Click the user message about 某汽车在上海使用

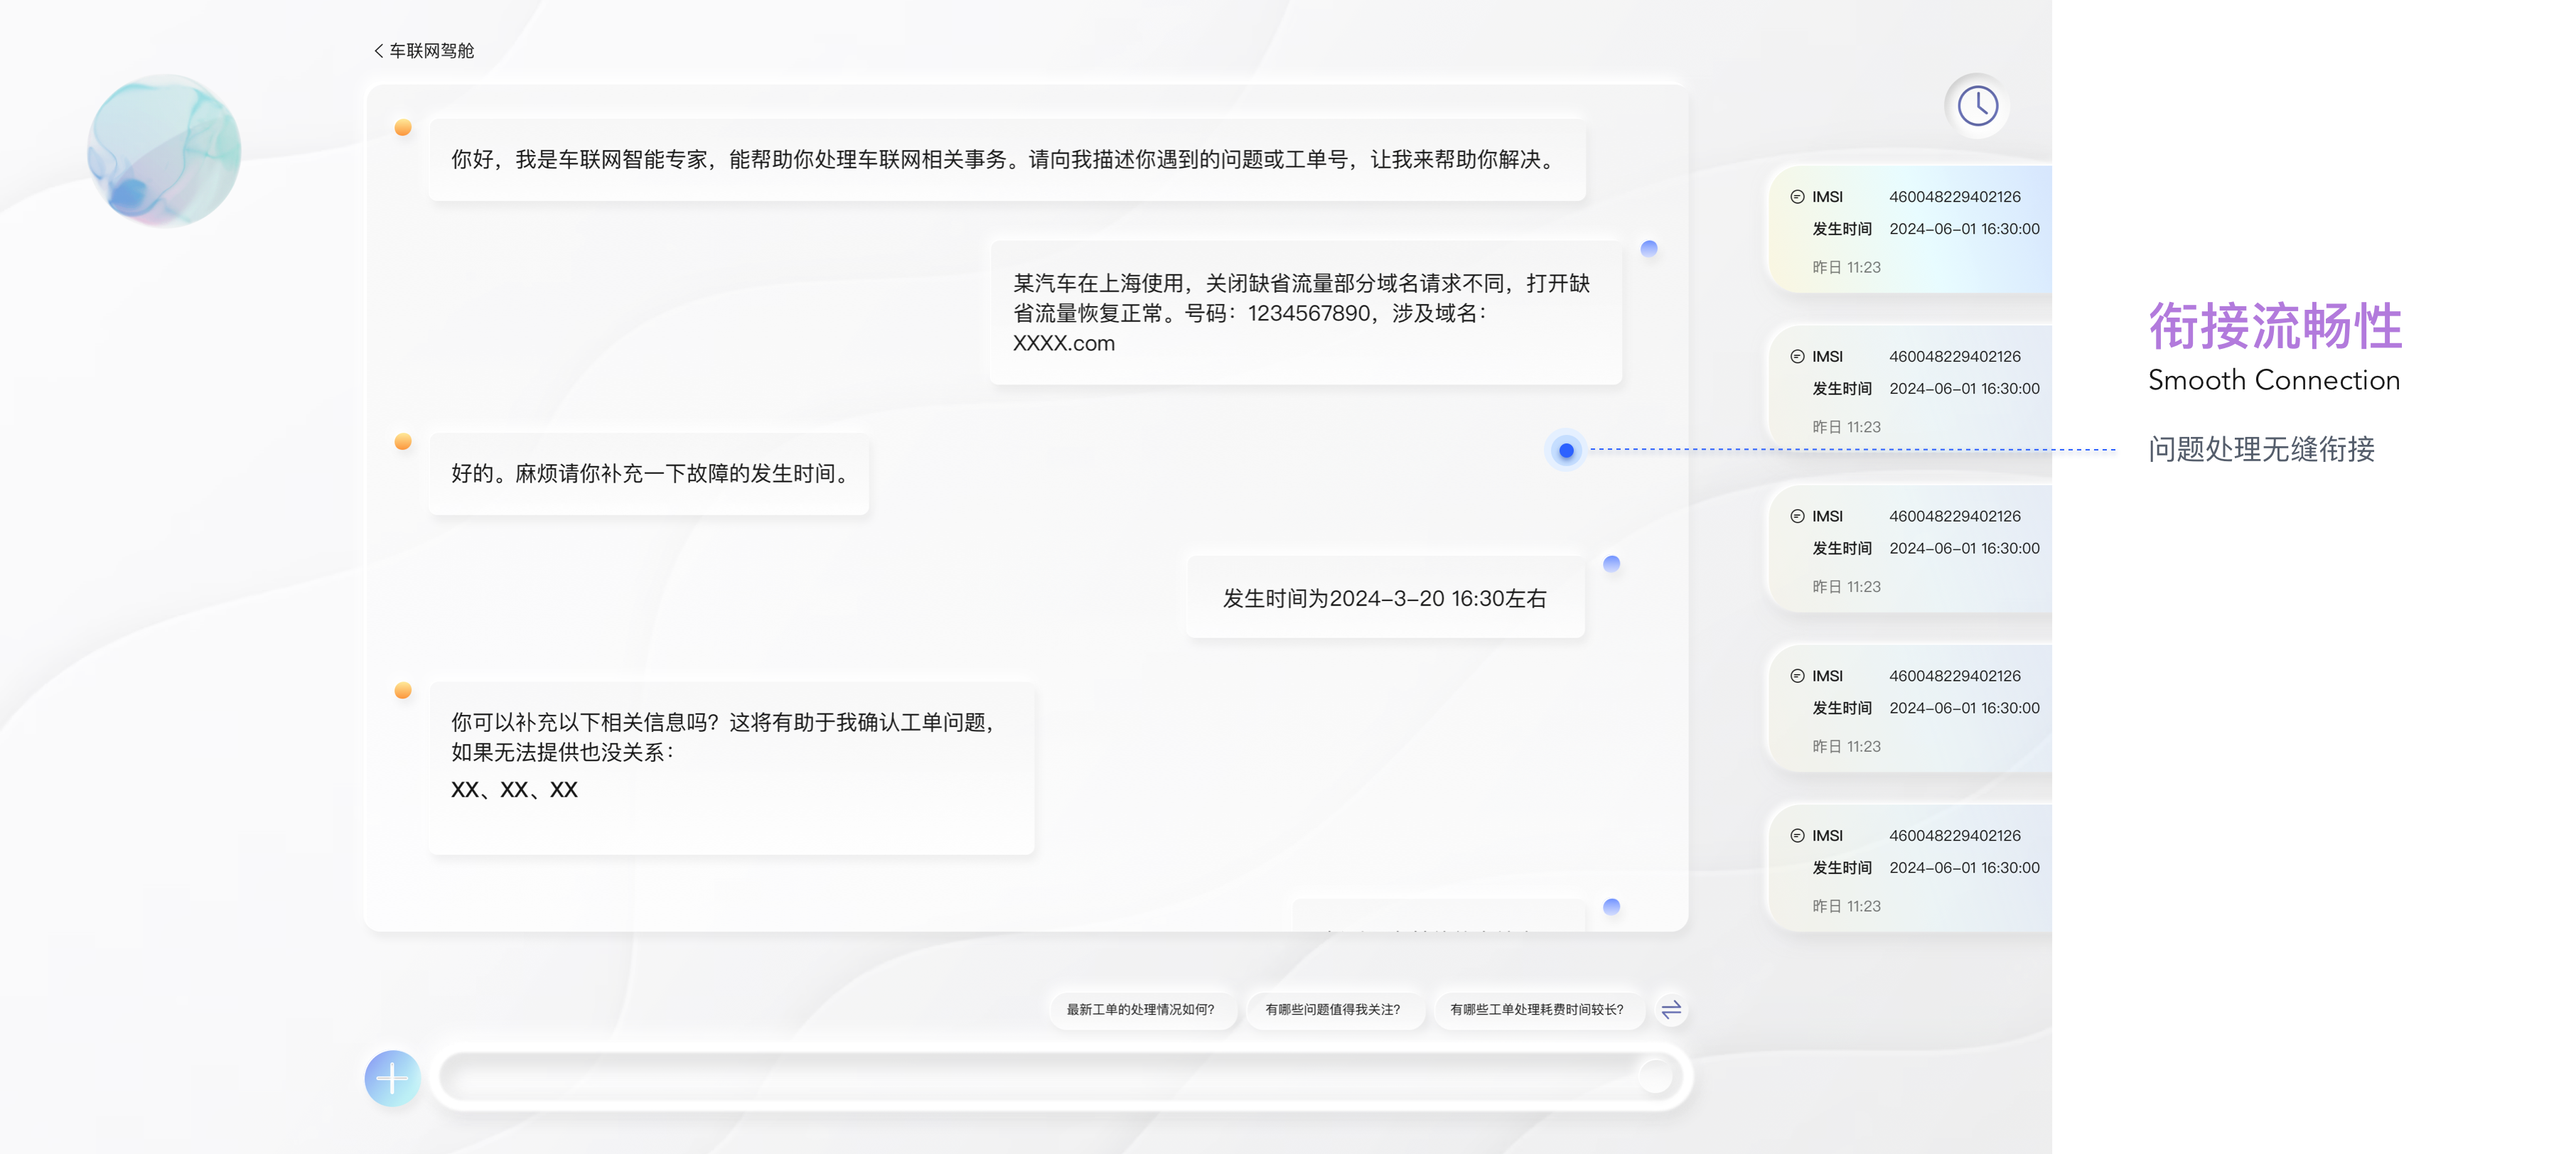coord(1305,313)
